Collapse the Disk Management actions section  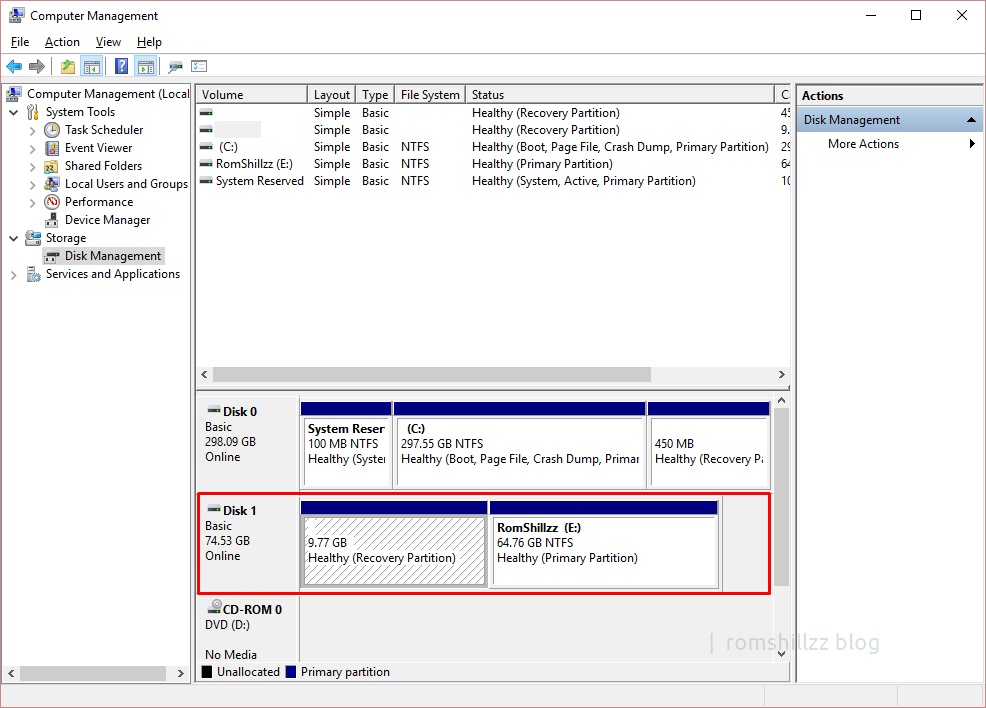[972, 119]
